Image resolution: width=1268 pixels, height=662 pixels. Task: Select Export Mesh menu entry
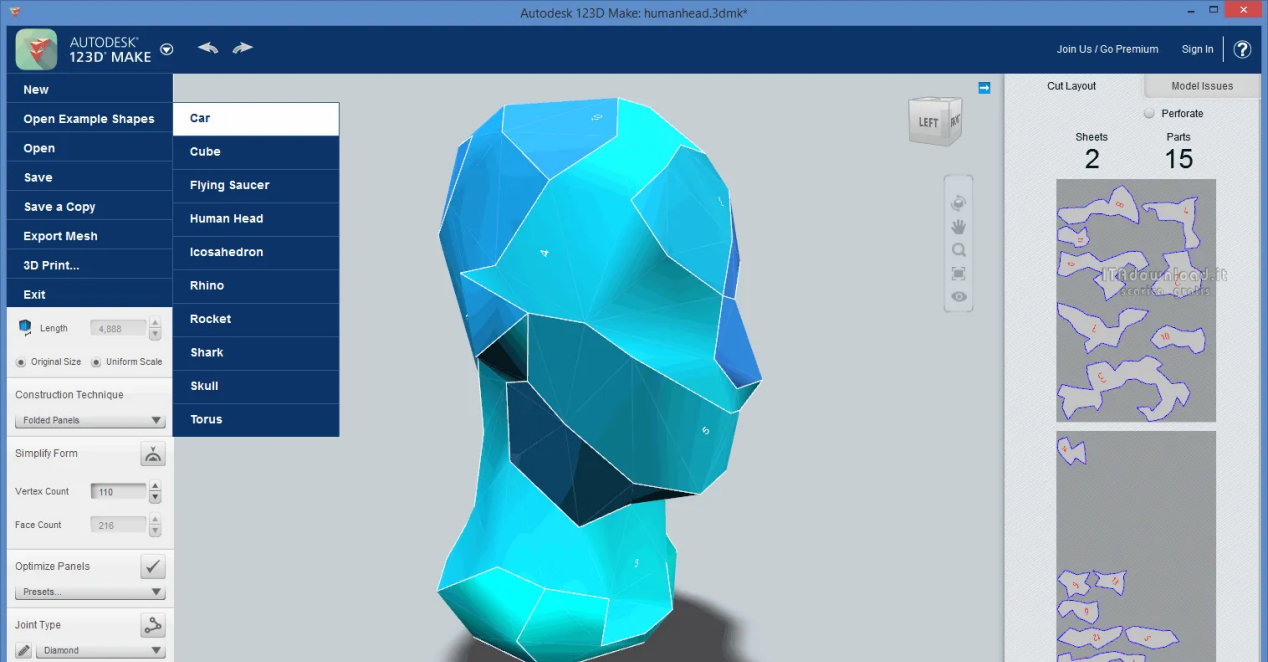pos(90,236)
